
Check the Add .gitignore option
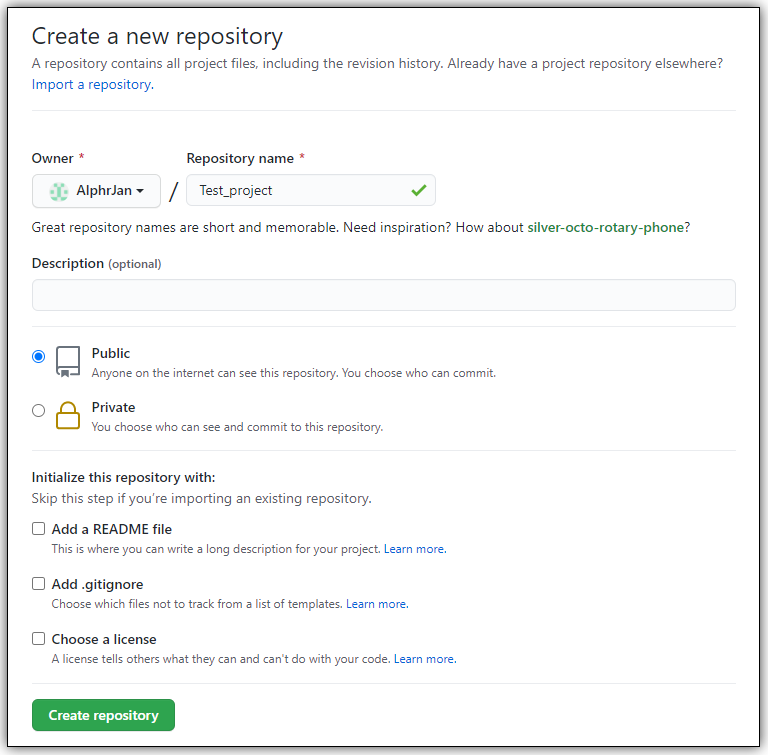39,584
